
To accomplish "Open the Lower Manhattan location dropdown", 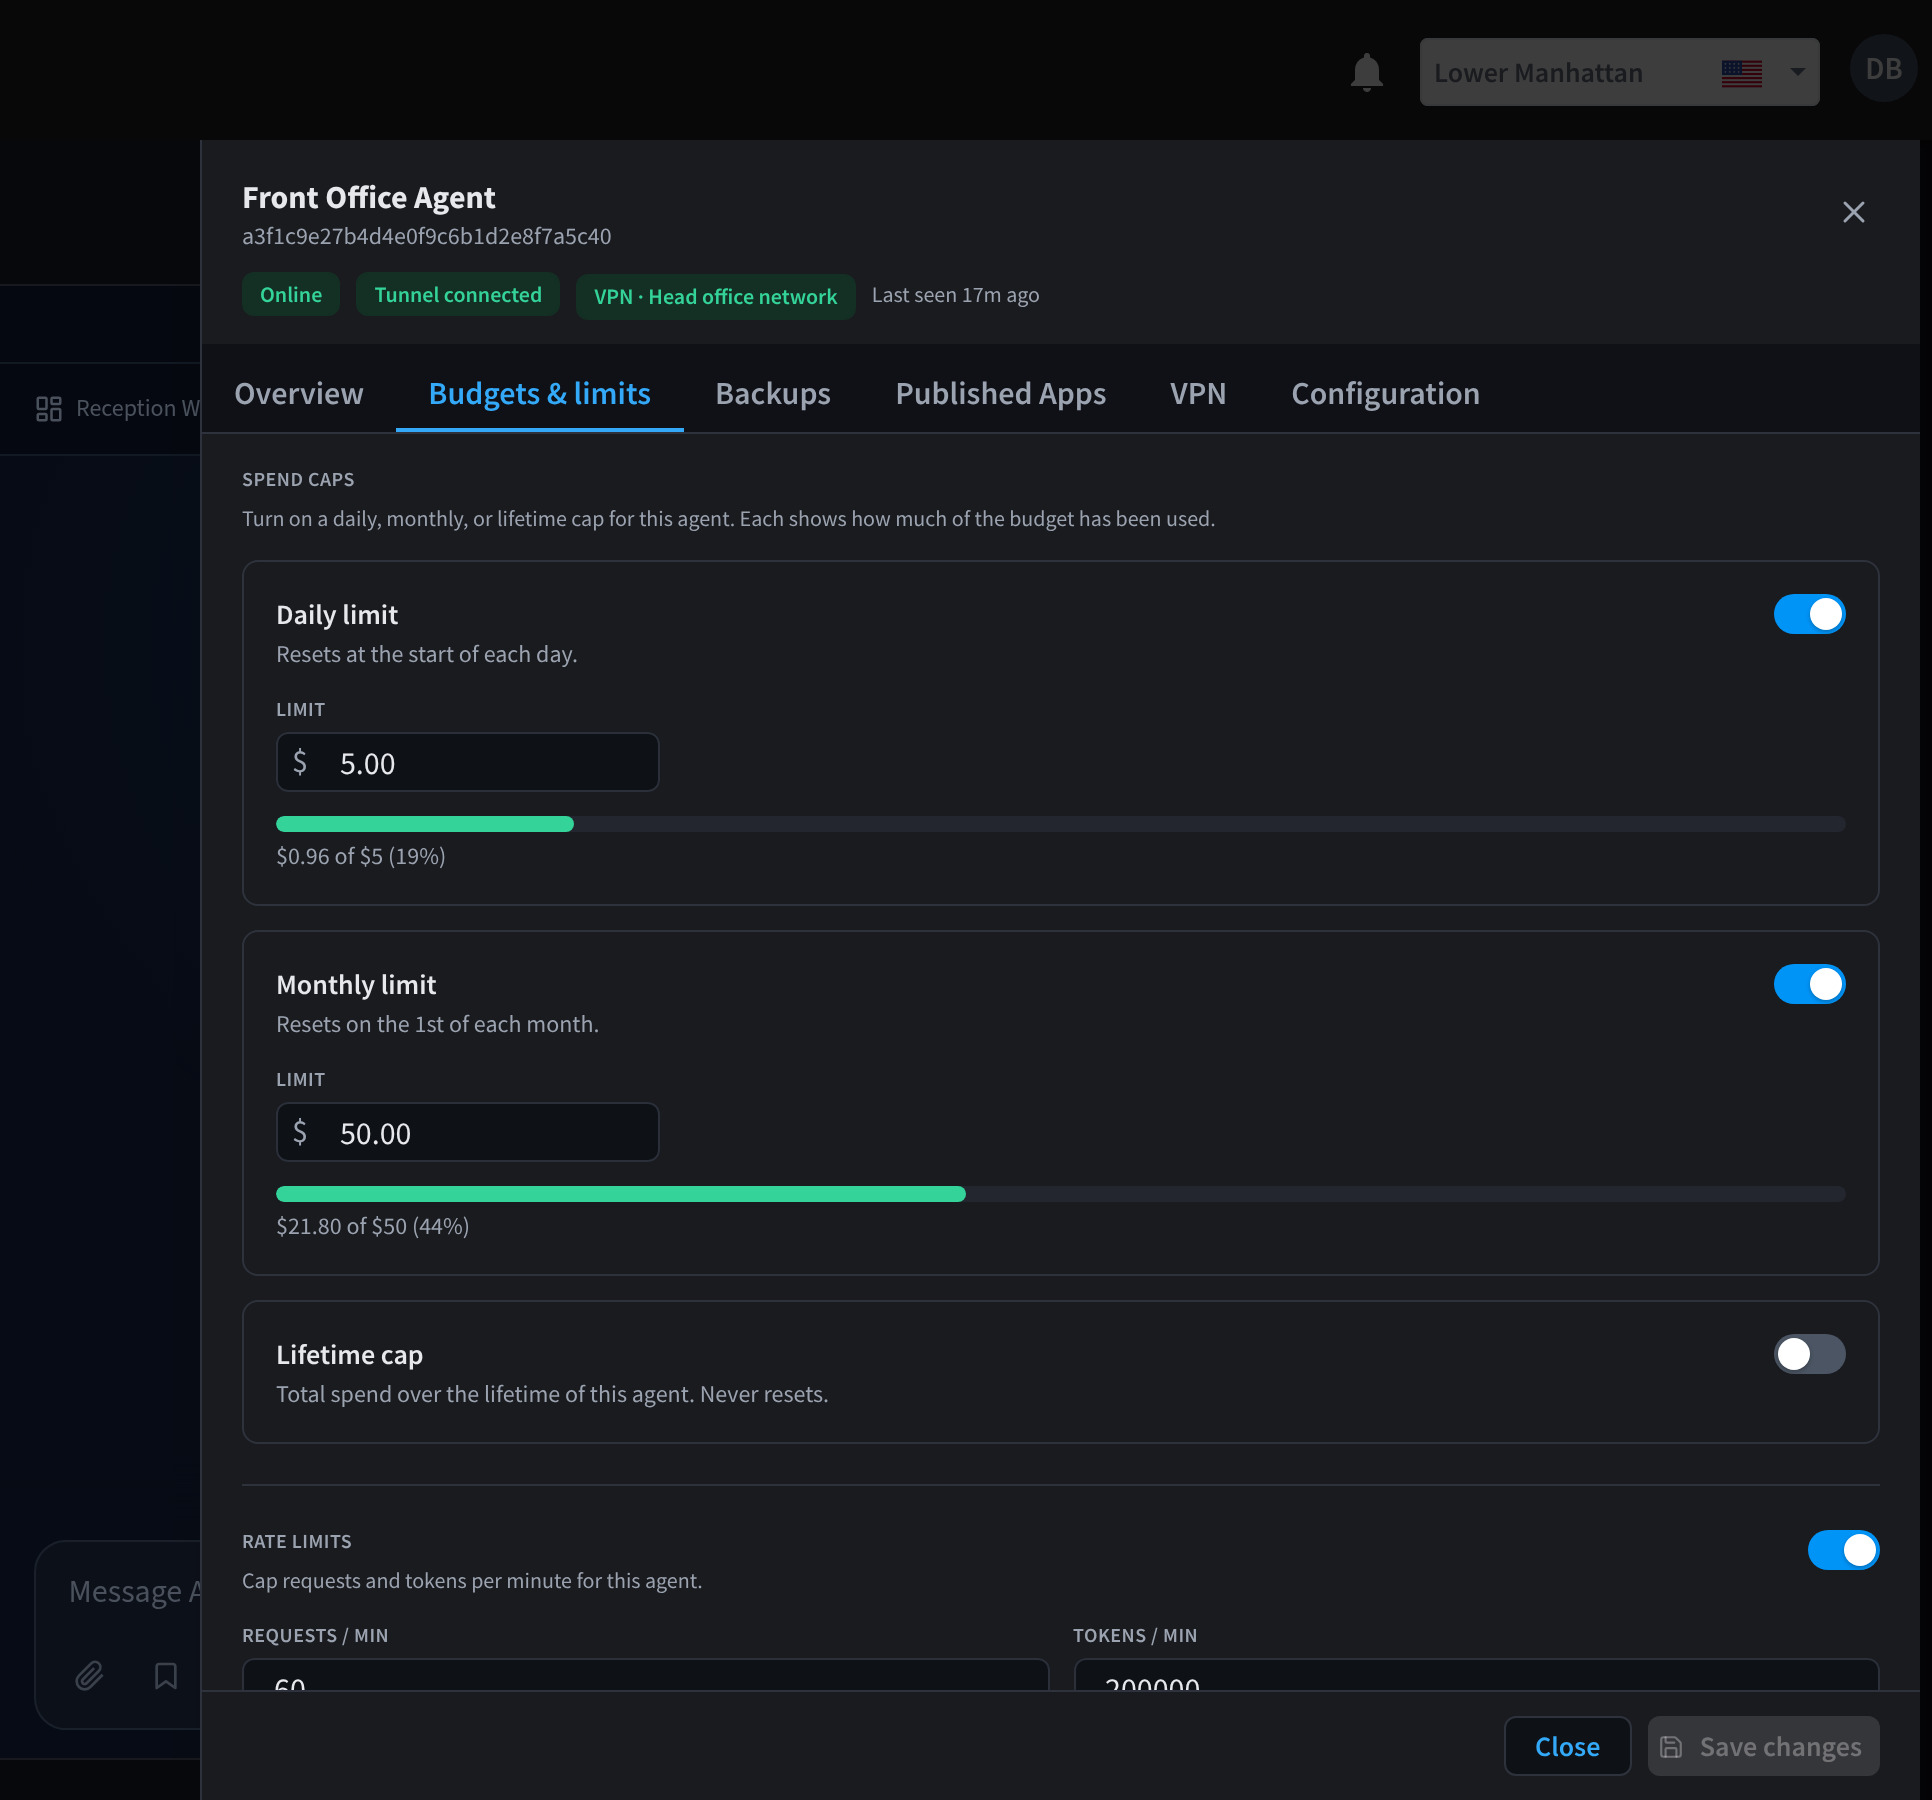I will 1619,72.
